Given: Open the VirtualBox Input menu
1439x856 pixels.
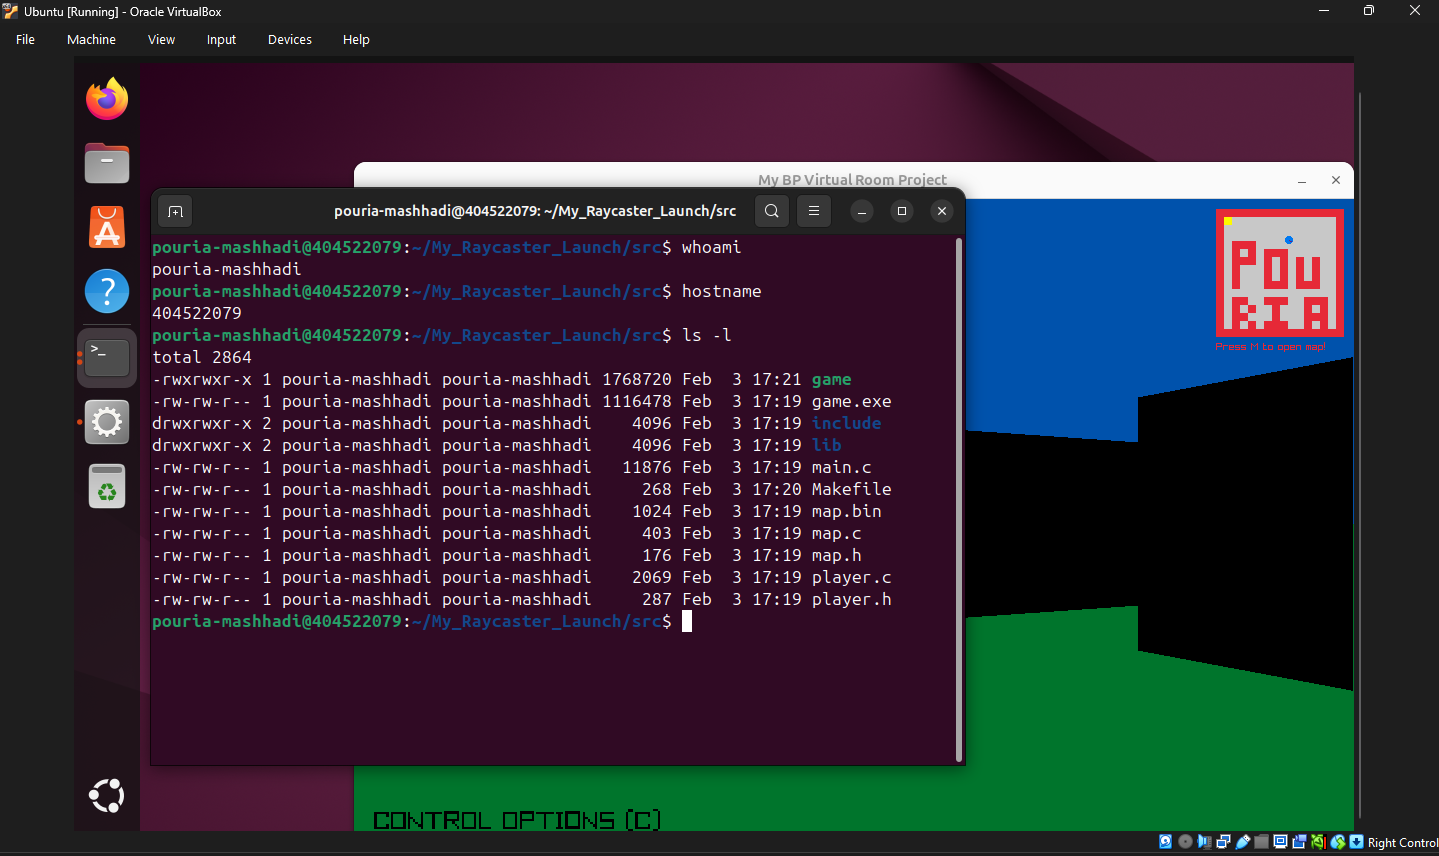Looking at the screenshot, I should coord(221,40).
